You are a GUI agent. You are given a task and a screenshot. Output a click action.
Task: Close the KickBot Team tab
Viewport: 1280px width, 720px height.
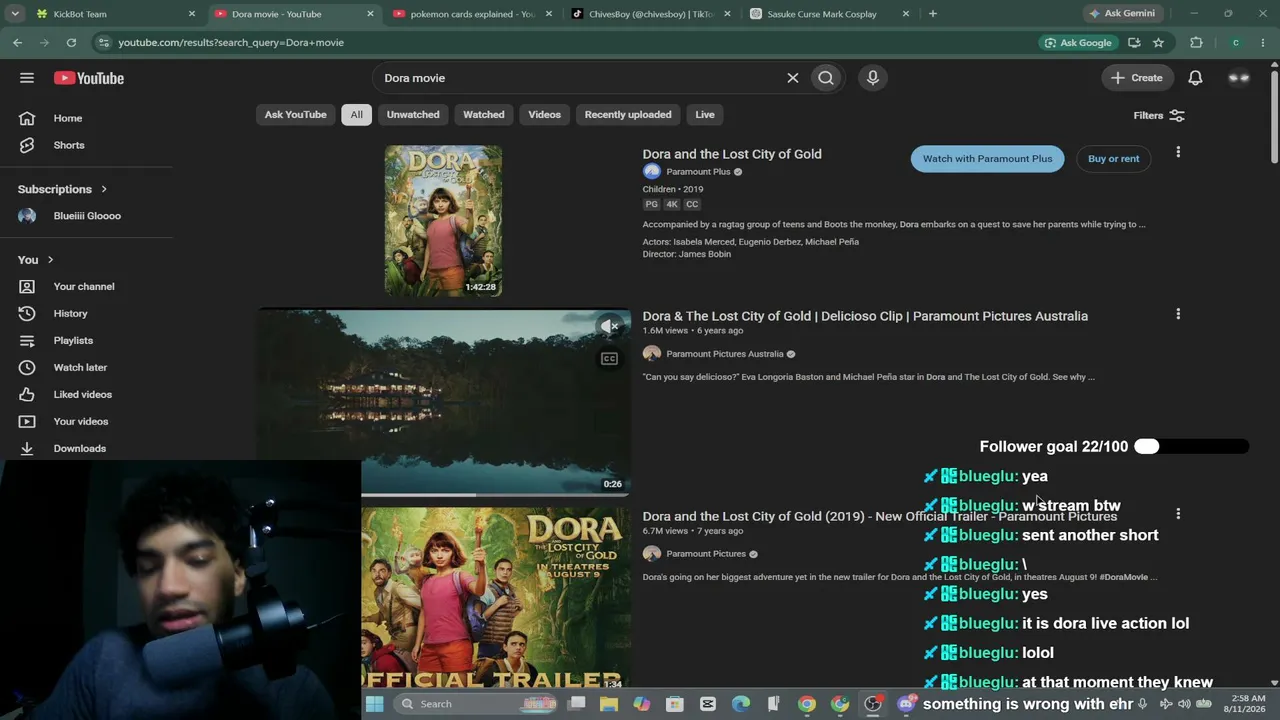(192, 14)
